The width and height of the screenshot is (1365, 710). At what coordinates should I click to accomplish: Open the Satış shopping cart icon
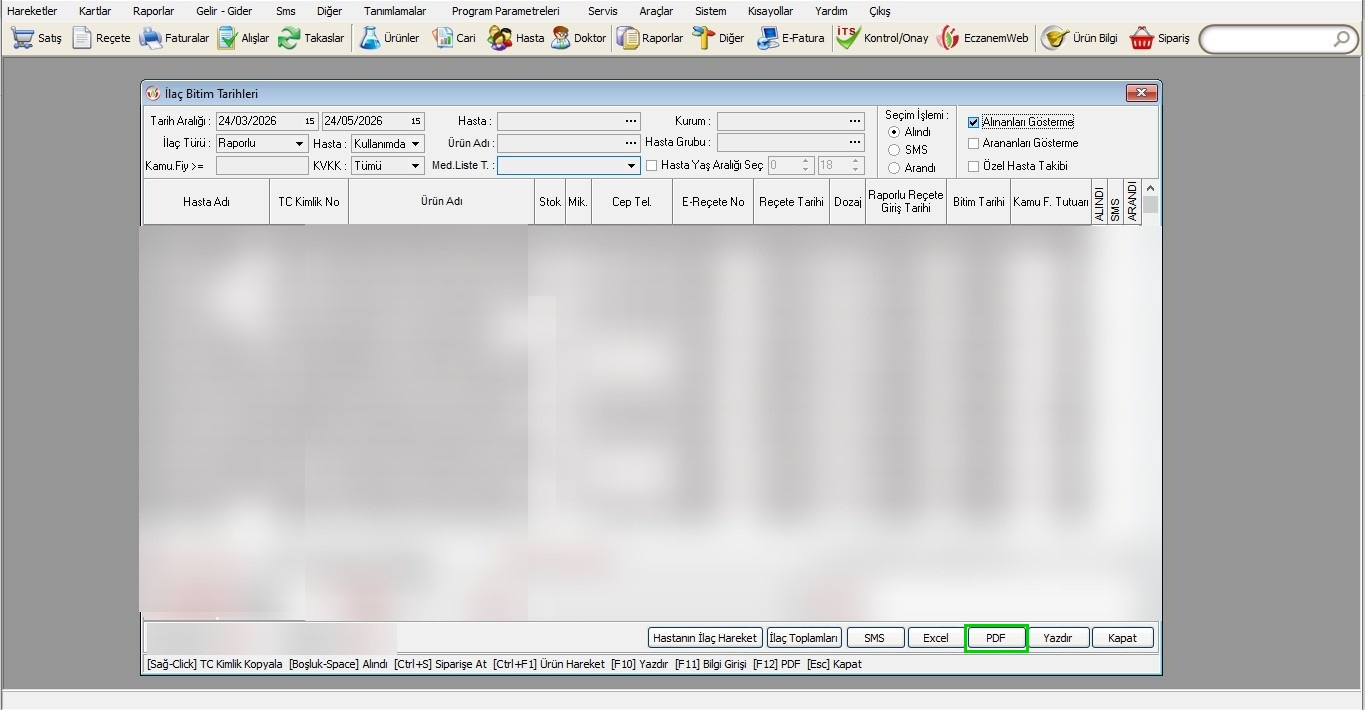point(22,38)
